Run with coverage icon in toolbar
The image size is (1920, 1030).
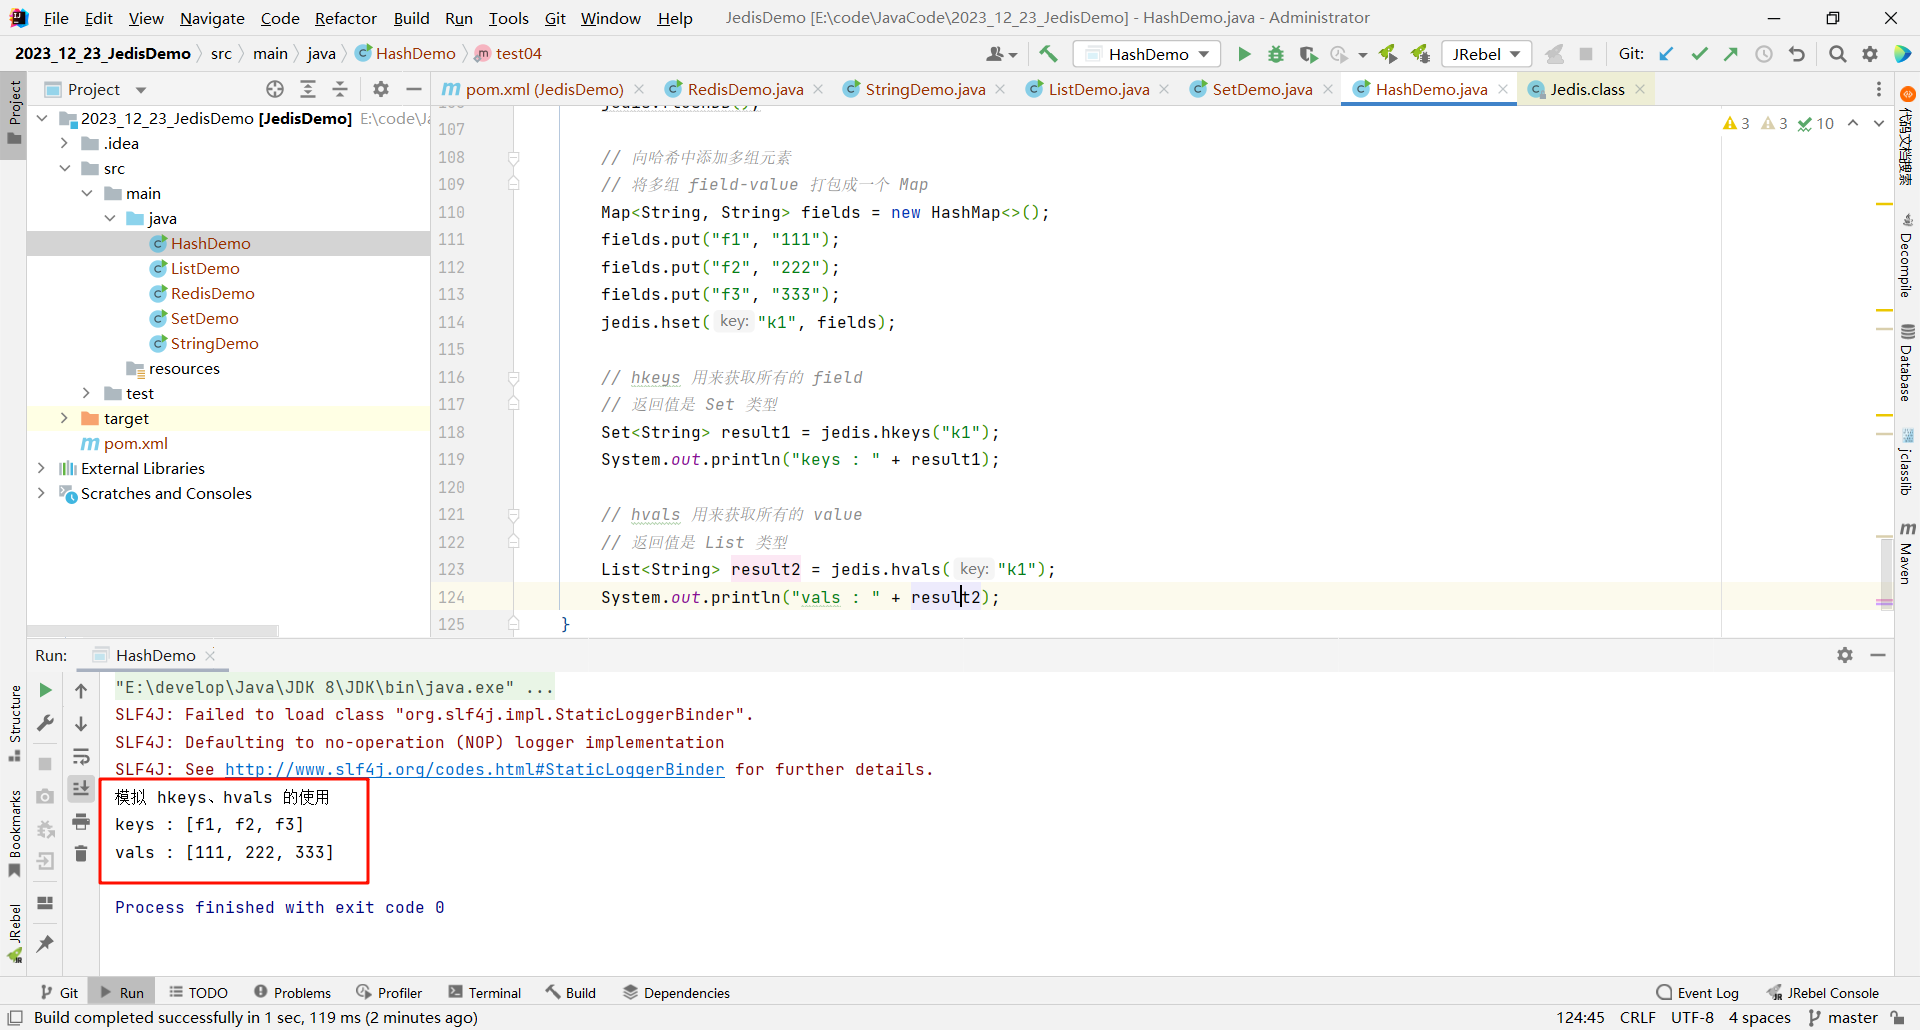[1308, 54]
